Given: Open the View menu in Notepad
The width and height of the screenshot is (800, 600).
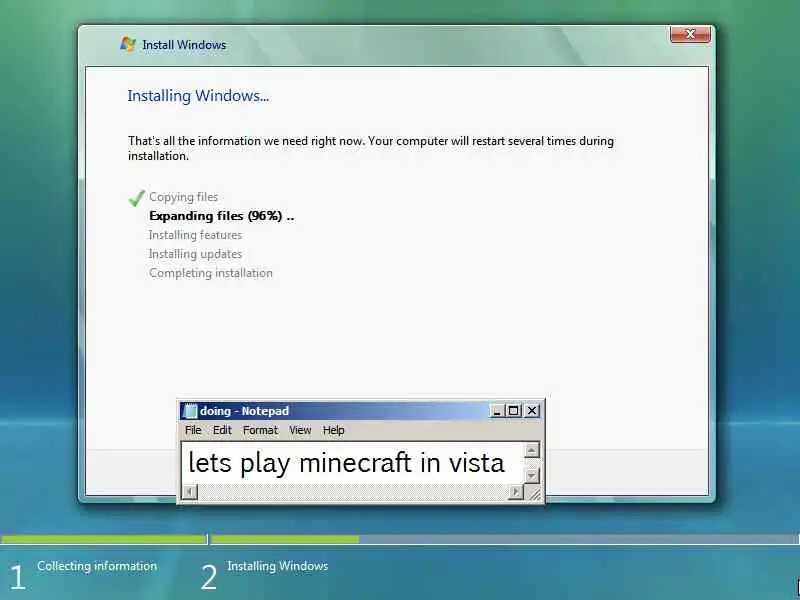Looking at the screenshot, I should pos(300,430).
